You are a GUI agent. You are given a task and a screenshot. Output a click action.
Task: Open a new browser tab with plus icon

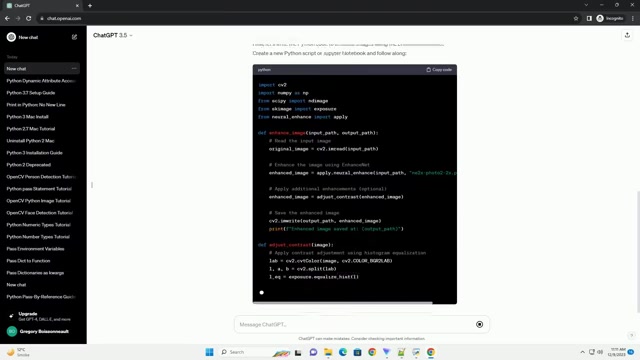(x=90, y=6)
